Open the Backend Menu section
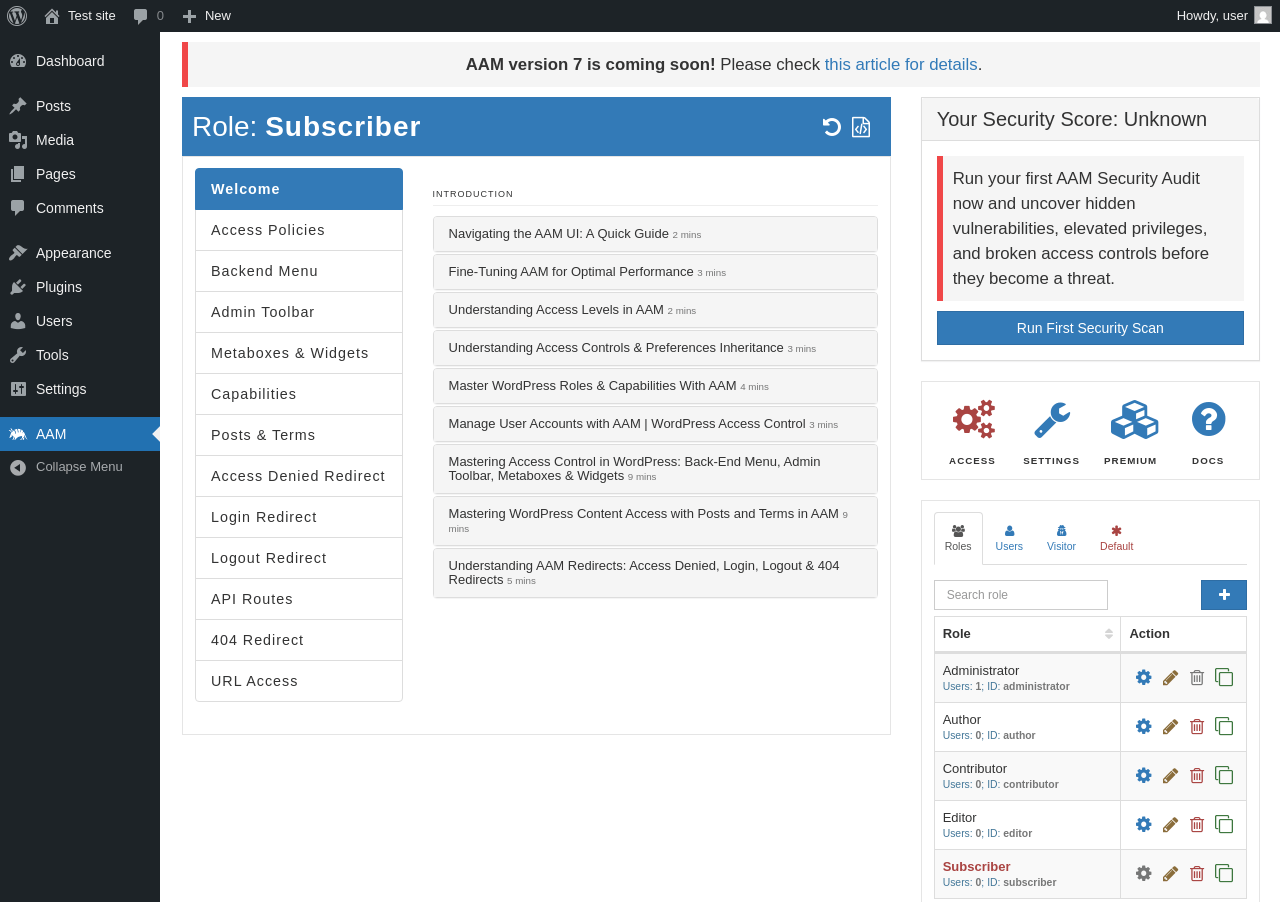This screenshot has width=1280, height=902. pos(299,271)
